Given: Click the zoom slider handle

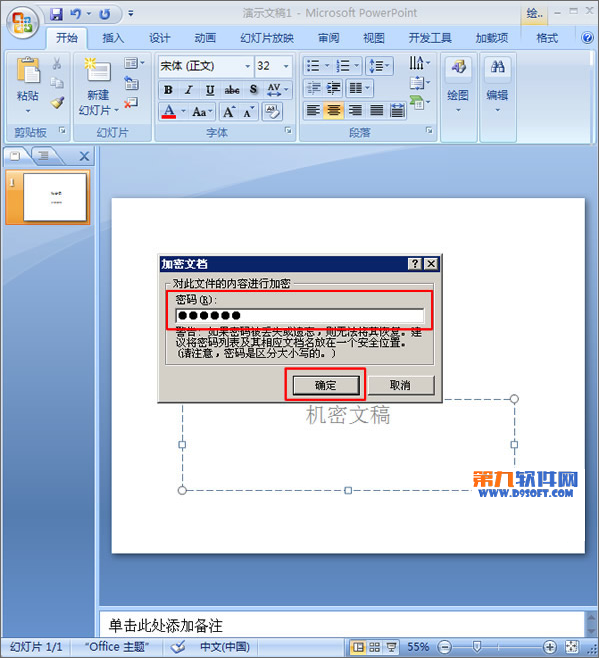Looking at the screenshot, I should click(x=477, y=647).
